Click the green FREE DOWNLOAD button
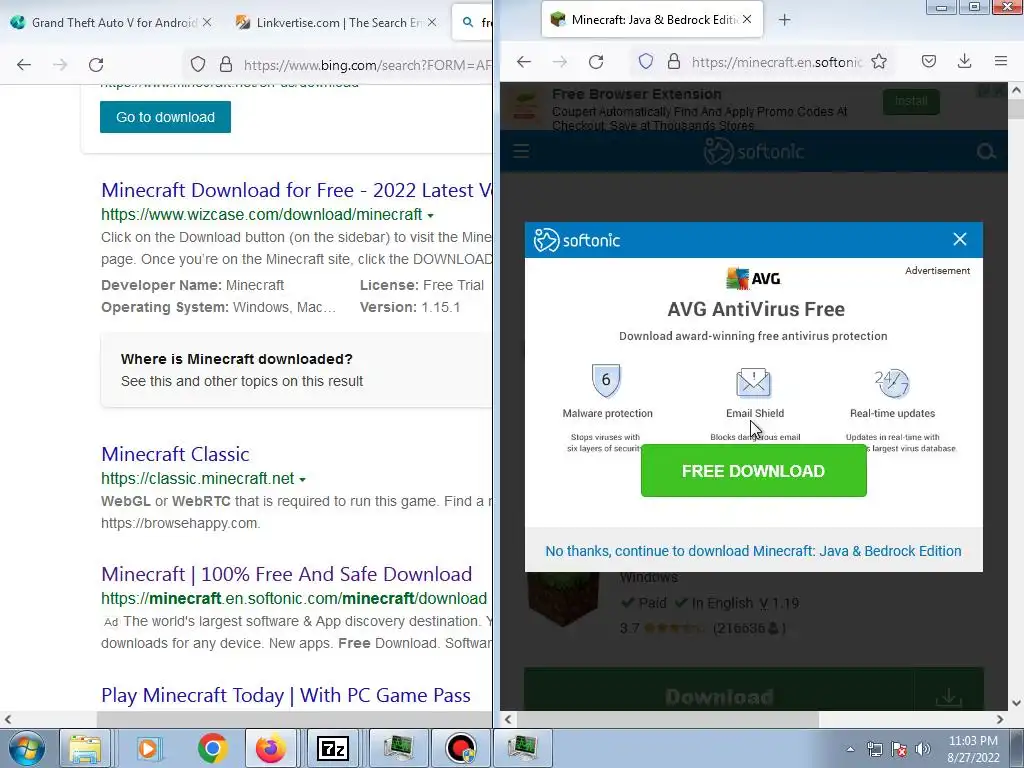The width and height of the screenshot is (1024, 768). 754,471
